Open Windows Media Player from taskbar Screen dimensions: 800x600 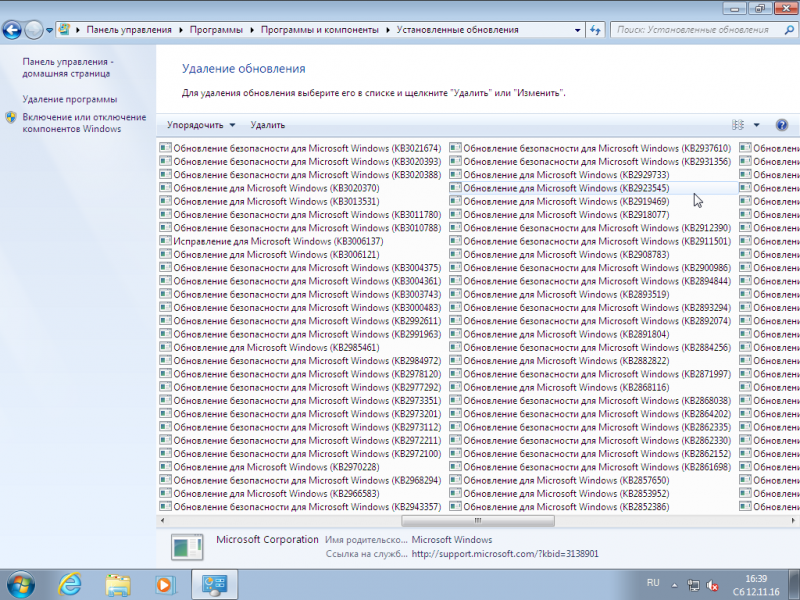[x=165, y=585]
